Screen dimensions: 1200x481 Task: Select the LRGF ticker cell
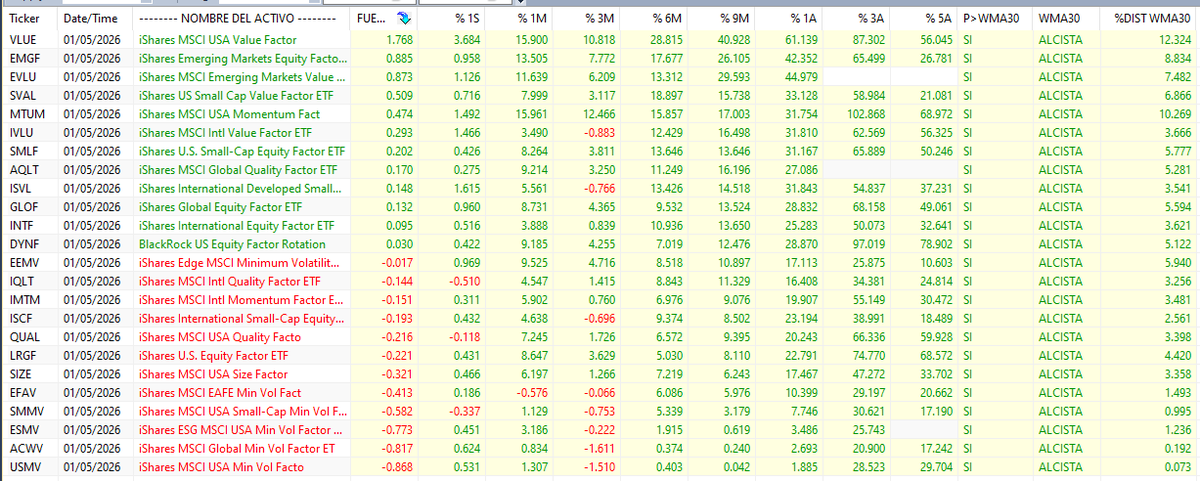click(x=29, y=356)
